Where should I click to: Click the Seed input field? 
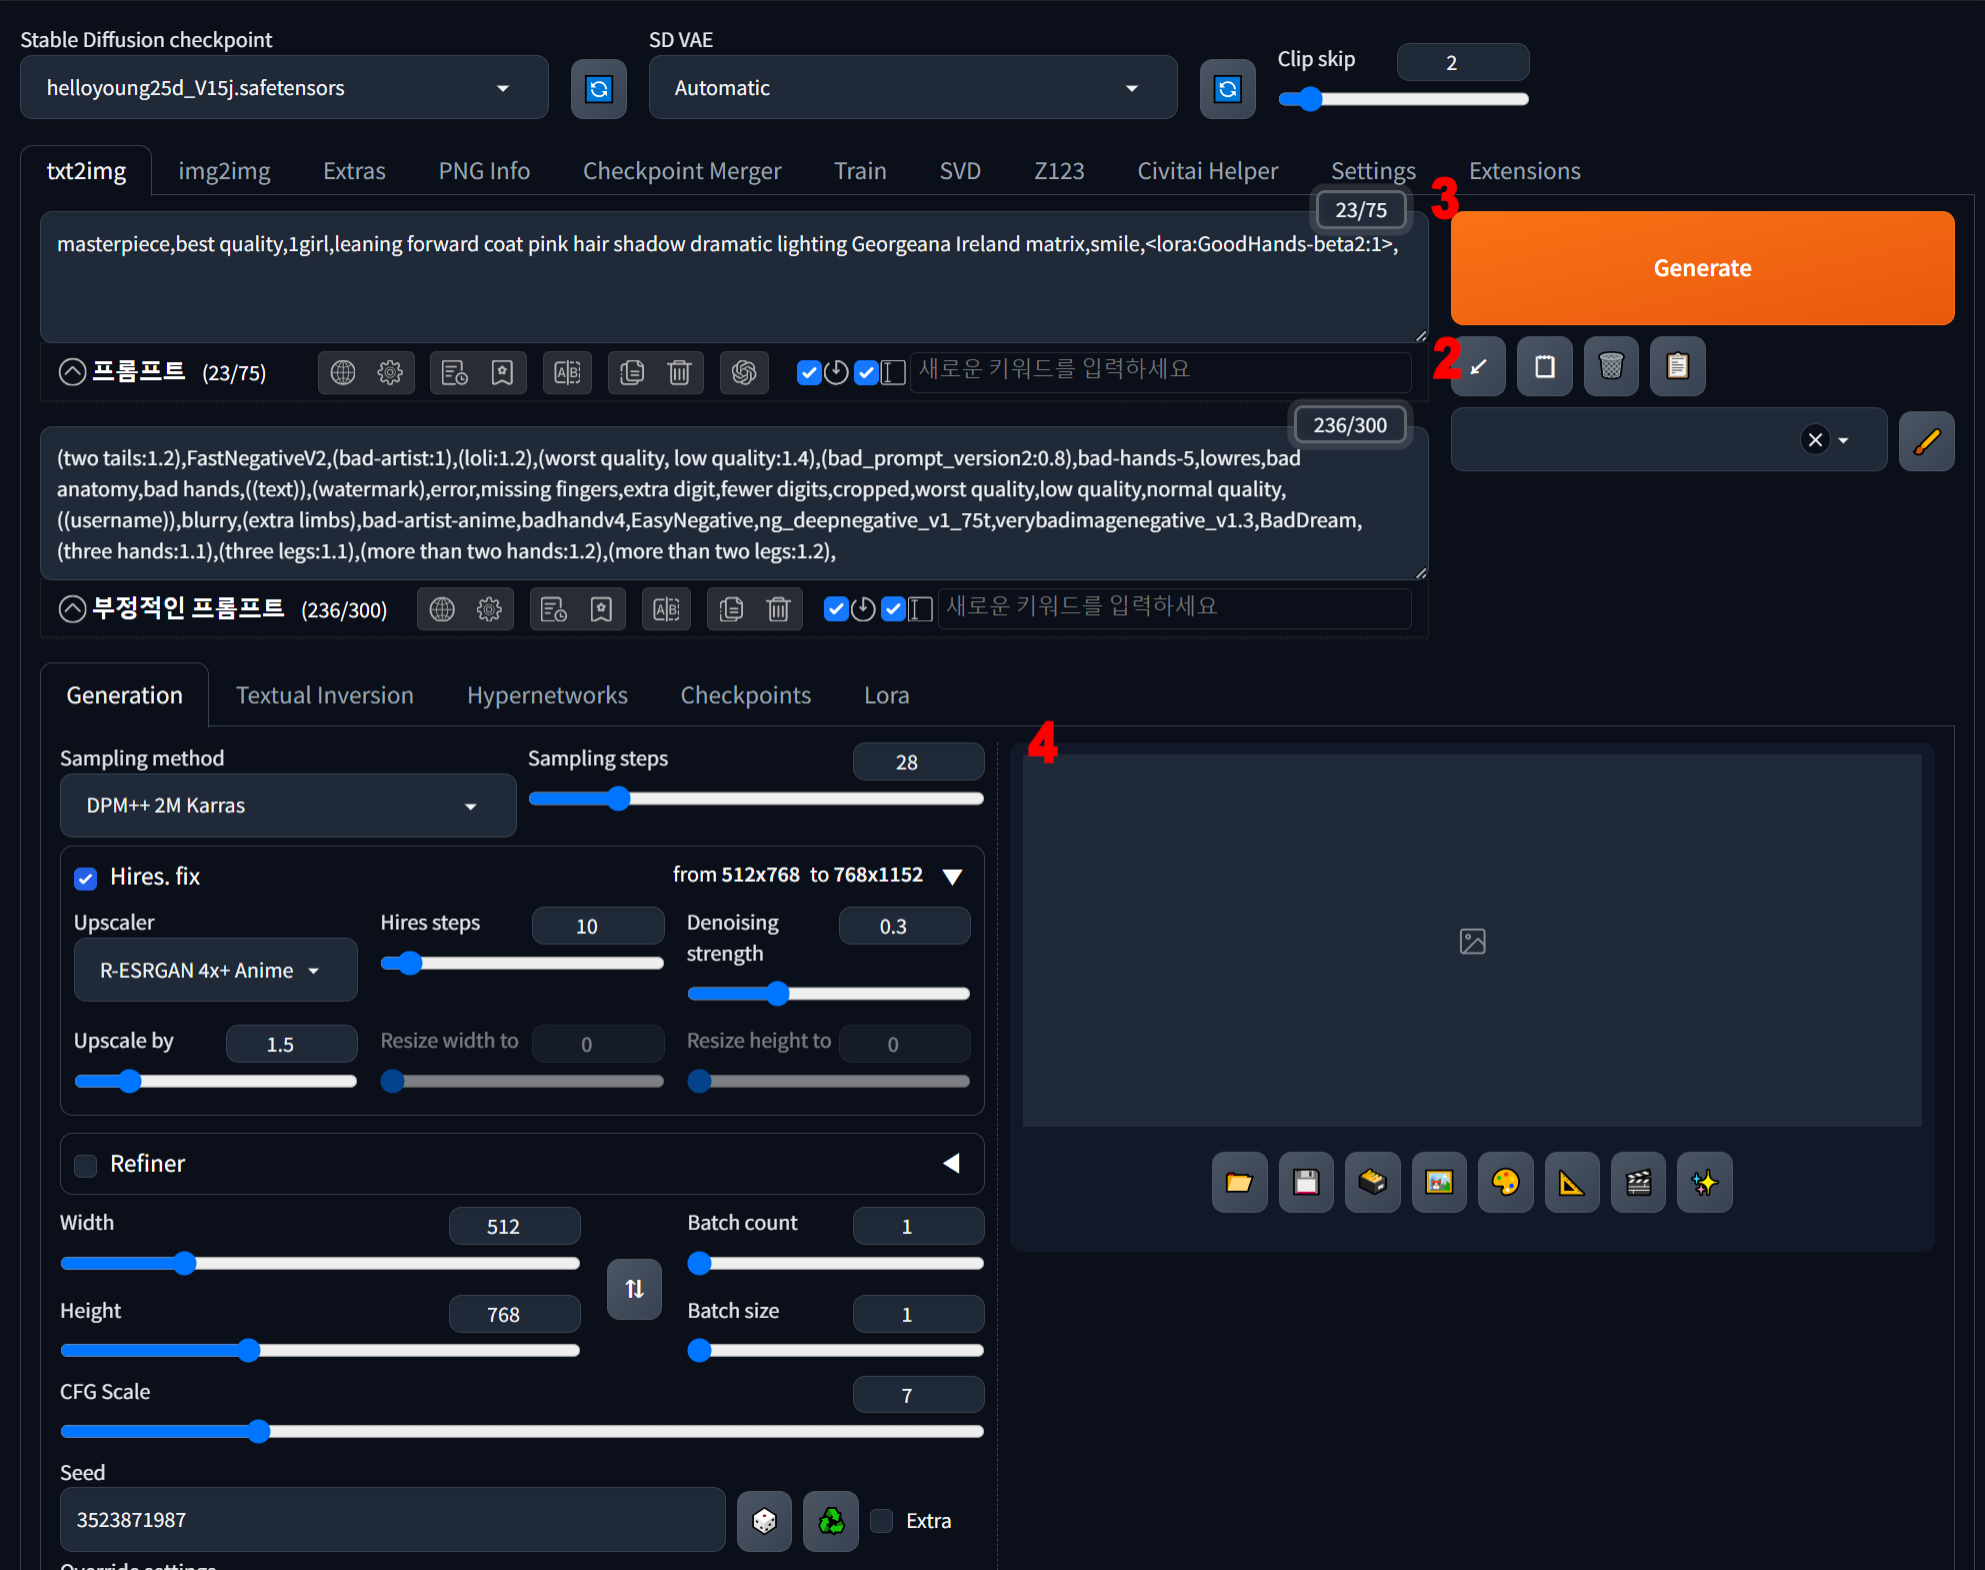click(x=392, y=1520)
